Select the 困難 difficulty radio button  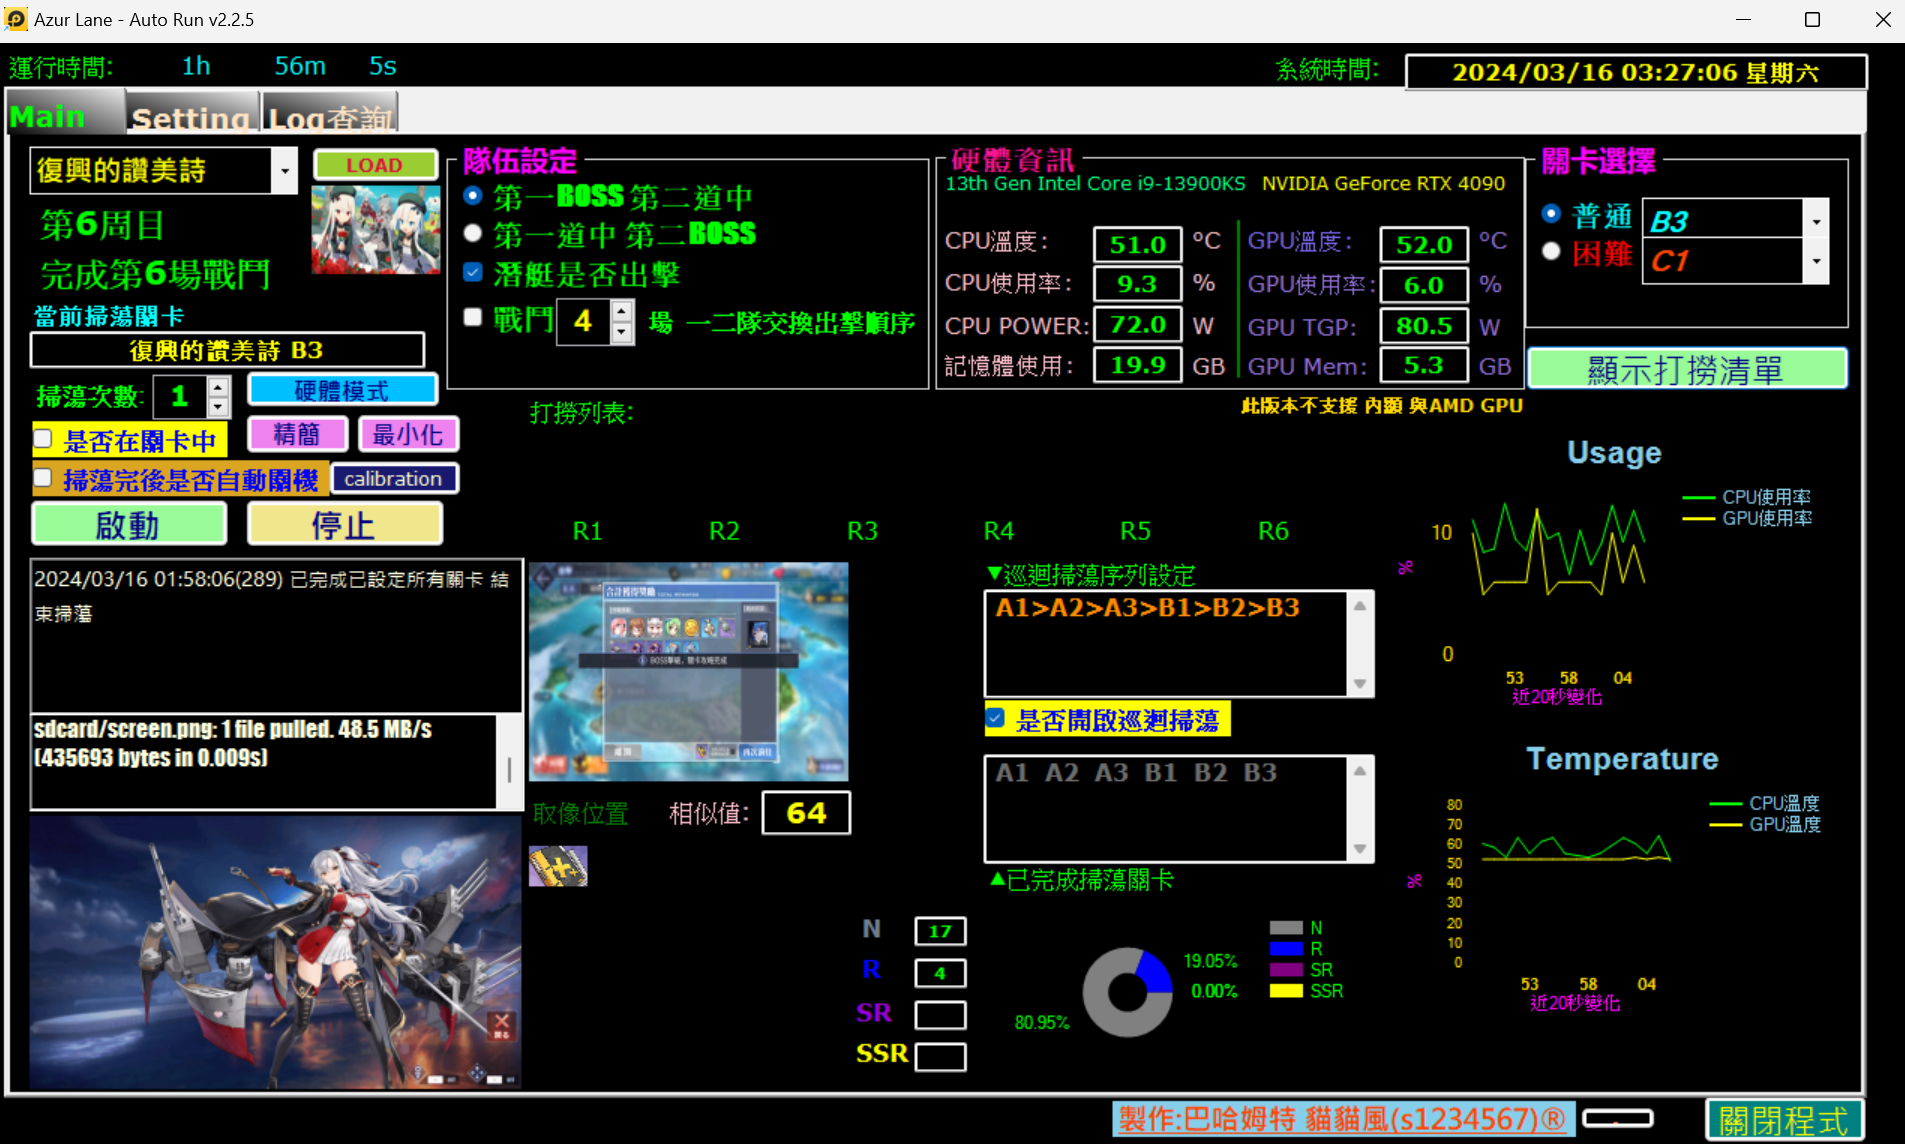1551,252
